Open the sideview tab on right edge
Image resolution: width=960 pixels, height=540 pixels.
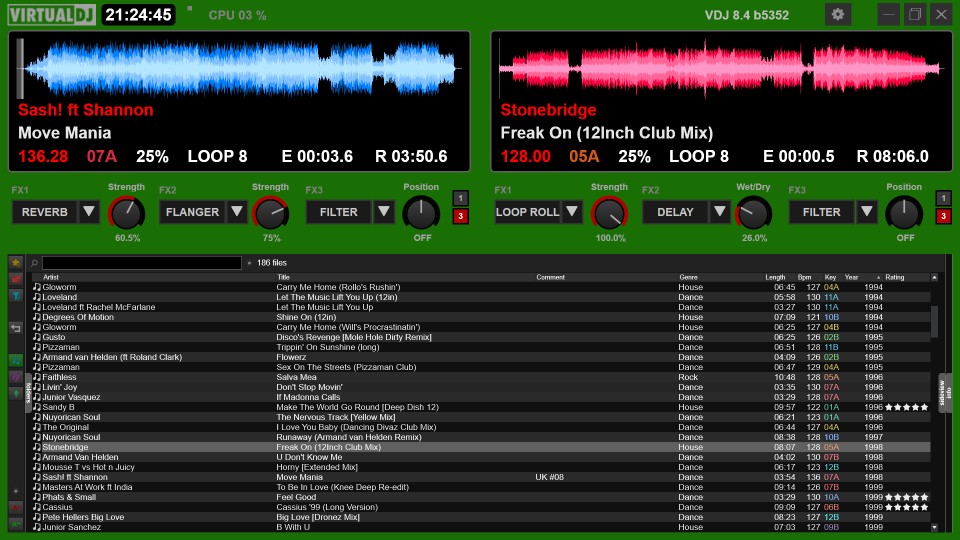coord(942,393)
